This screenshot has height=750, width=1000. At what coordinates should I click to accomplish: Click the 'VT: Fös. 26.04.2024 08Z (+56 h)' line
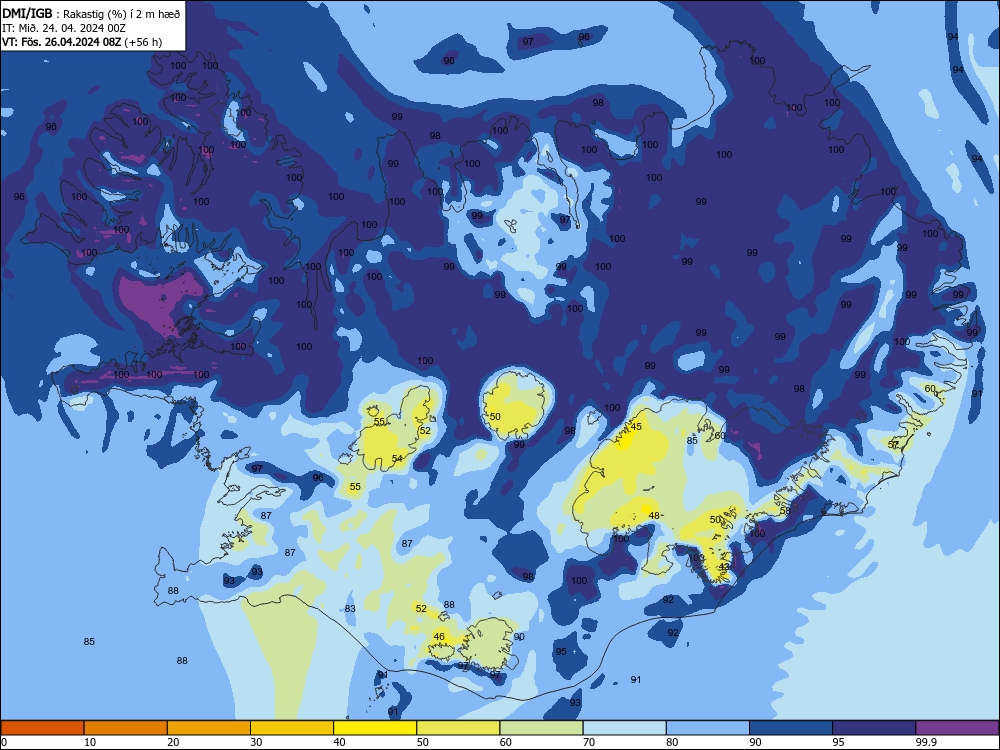point(82,42)
